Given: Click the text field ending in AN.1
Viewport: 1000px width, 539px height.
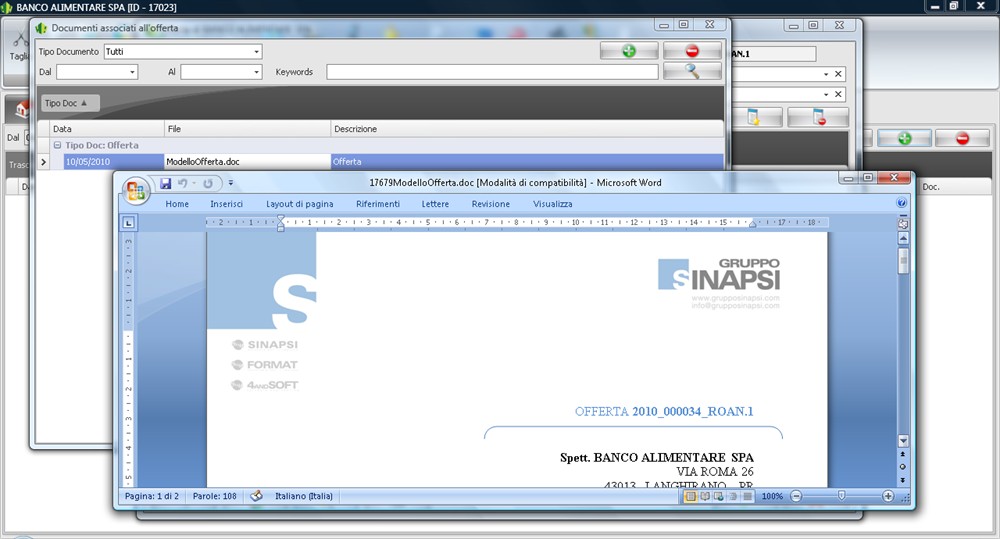Looking at the screenshot, I should (x=773, y=54).
